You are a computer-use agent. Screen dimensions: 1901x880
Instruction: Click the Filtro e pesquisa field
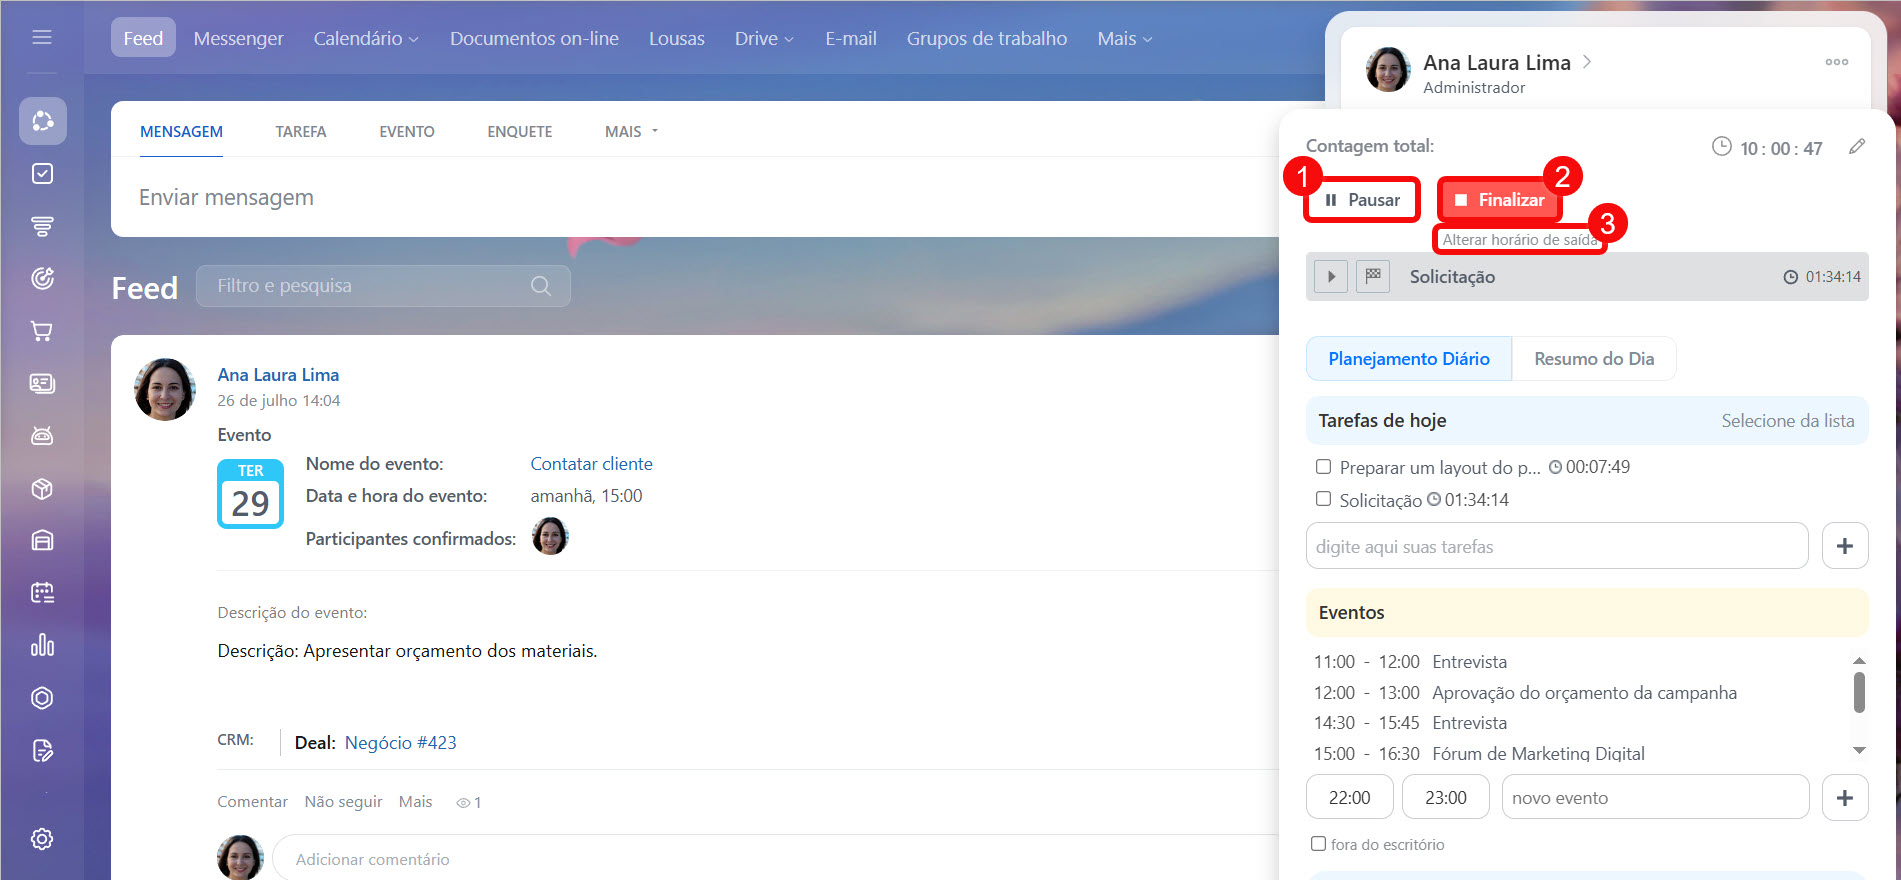click(x=383, y=286)
